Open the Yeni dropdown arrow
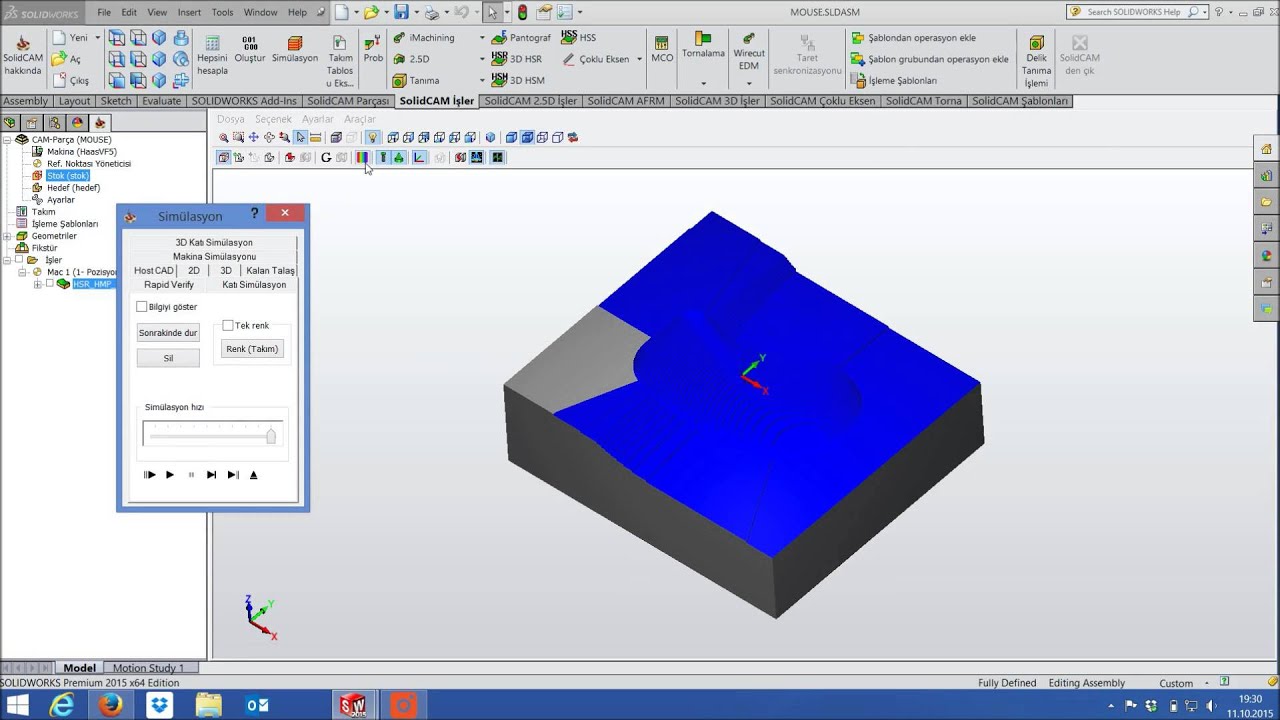 coord(97,38)
